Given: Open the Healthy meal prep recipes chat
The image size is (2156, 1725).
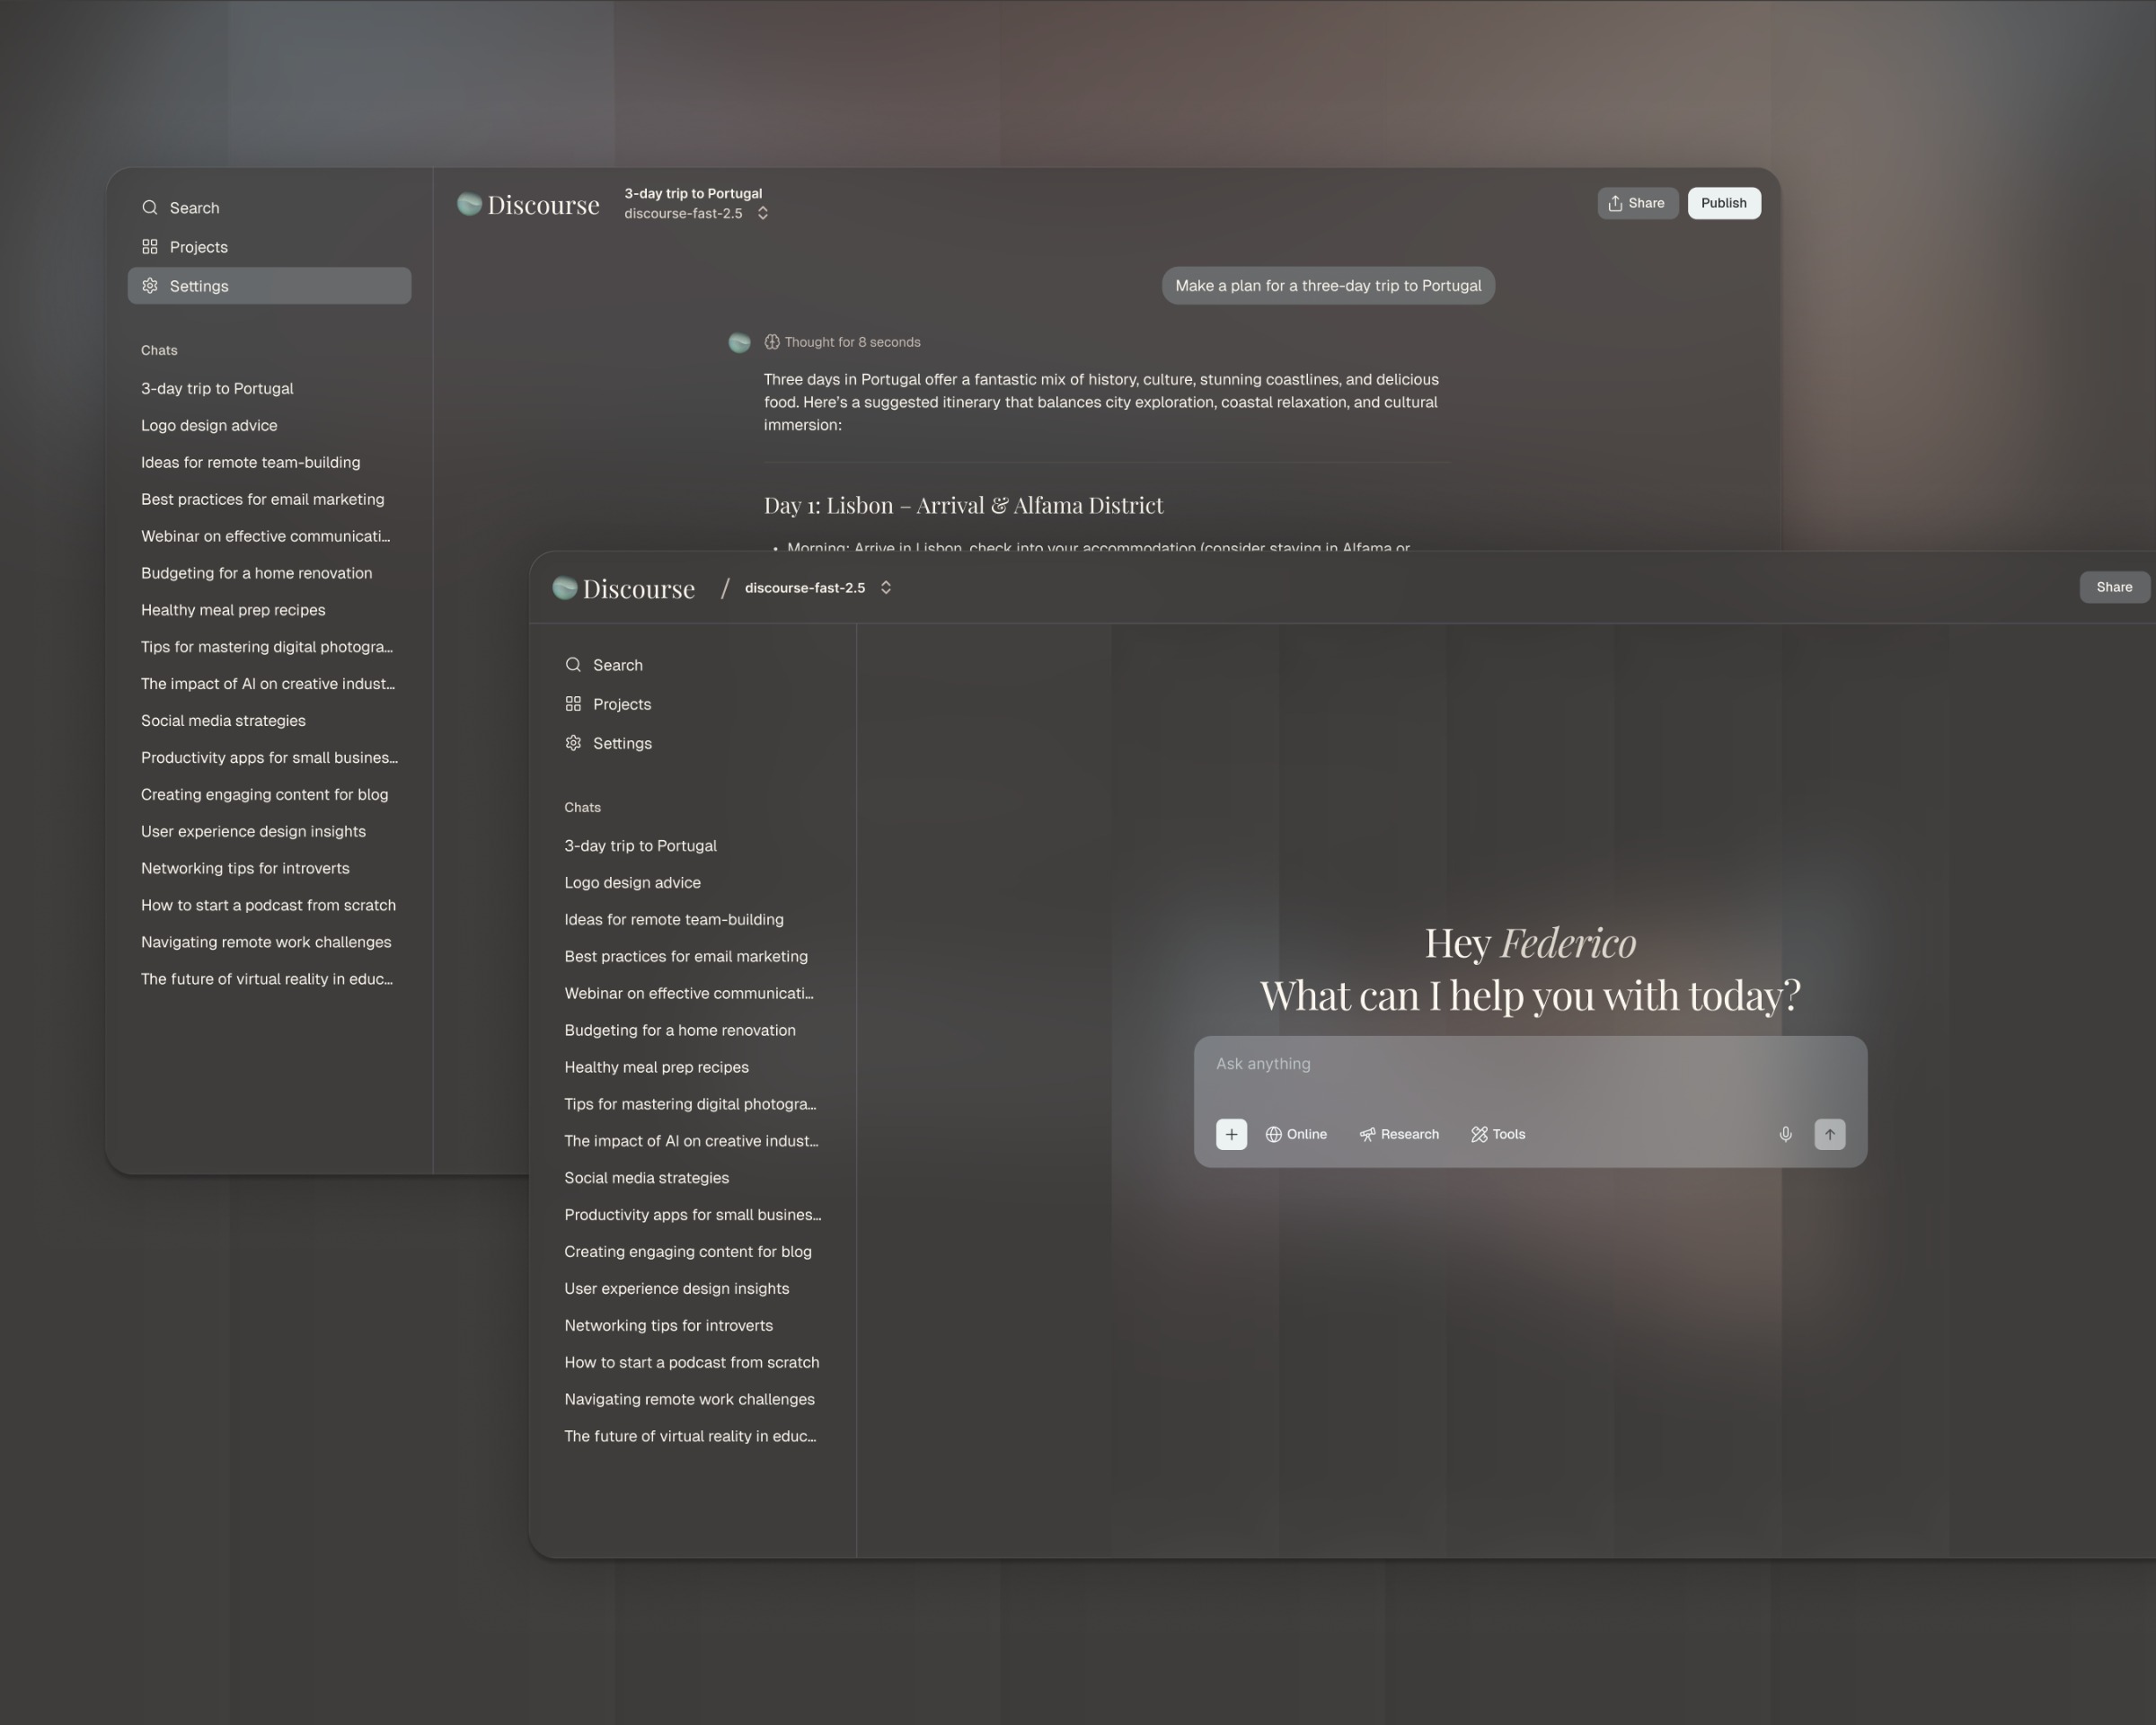Looking at the screenshot, I should click(x=656, y=1066).
